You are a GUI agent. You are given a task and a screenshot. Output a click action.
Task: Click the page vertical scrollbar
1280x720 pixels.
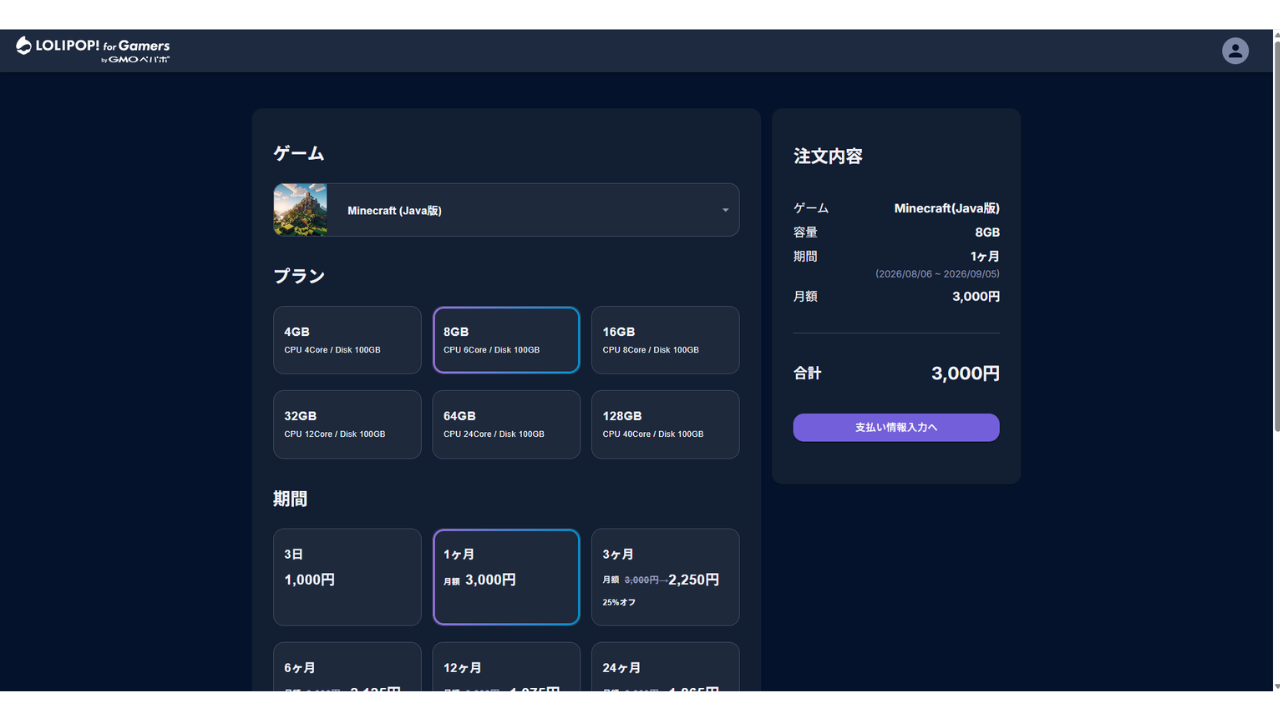[x=1275, y=235]
